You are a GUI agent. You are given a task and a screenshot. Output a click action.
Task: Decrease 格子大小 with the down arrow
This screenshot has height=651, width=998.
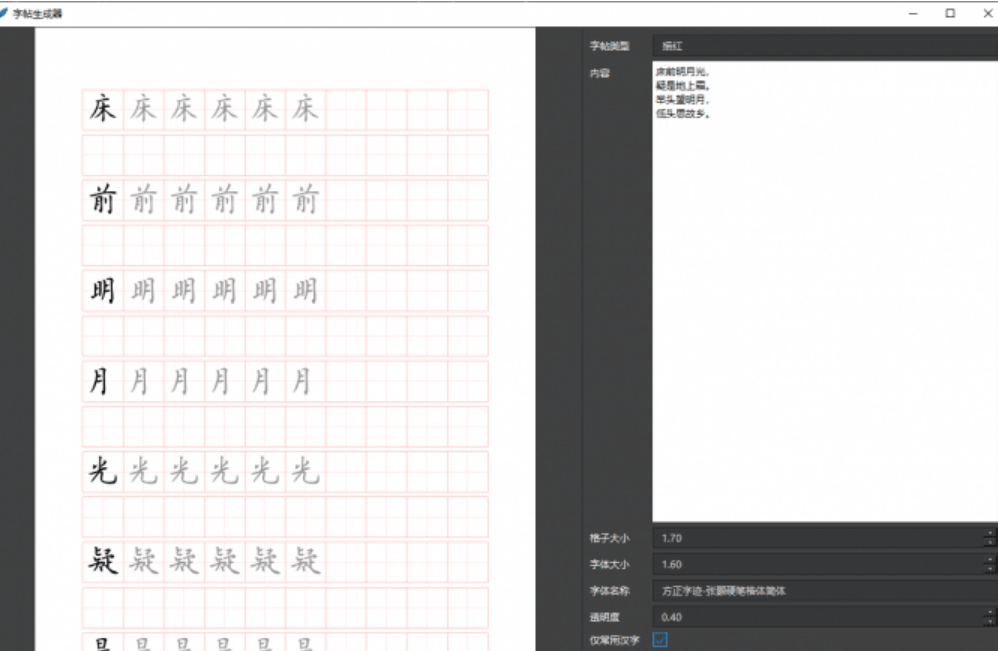pos(990,543)
